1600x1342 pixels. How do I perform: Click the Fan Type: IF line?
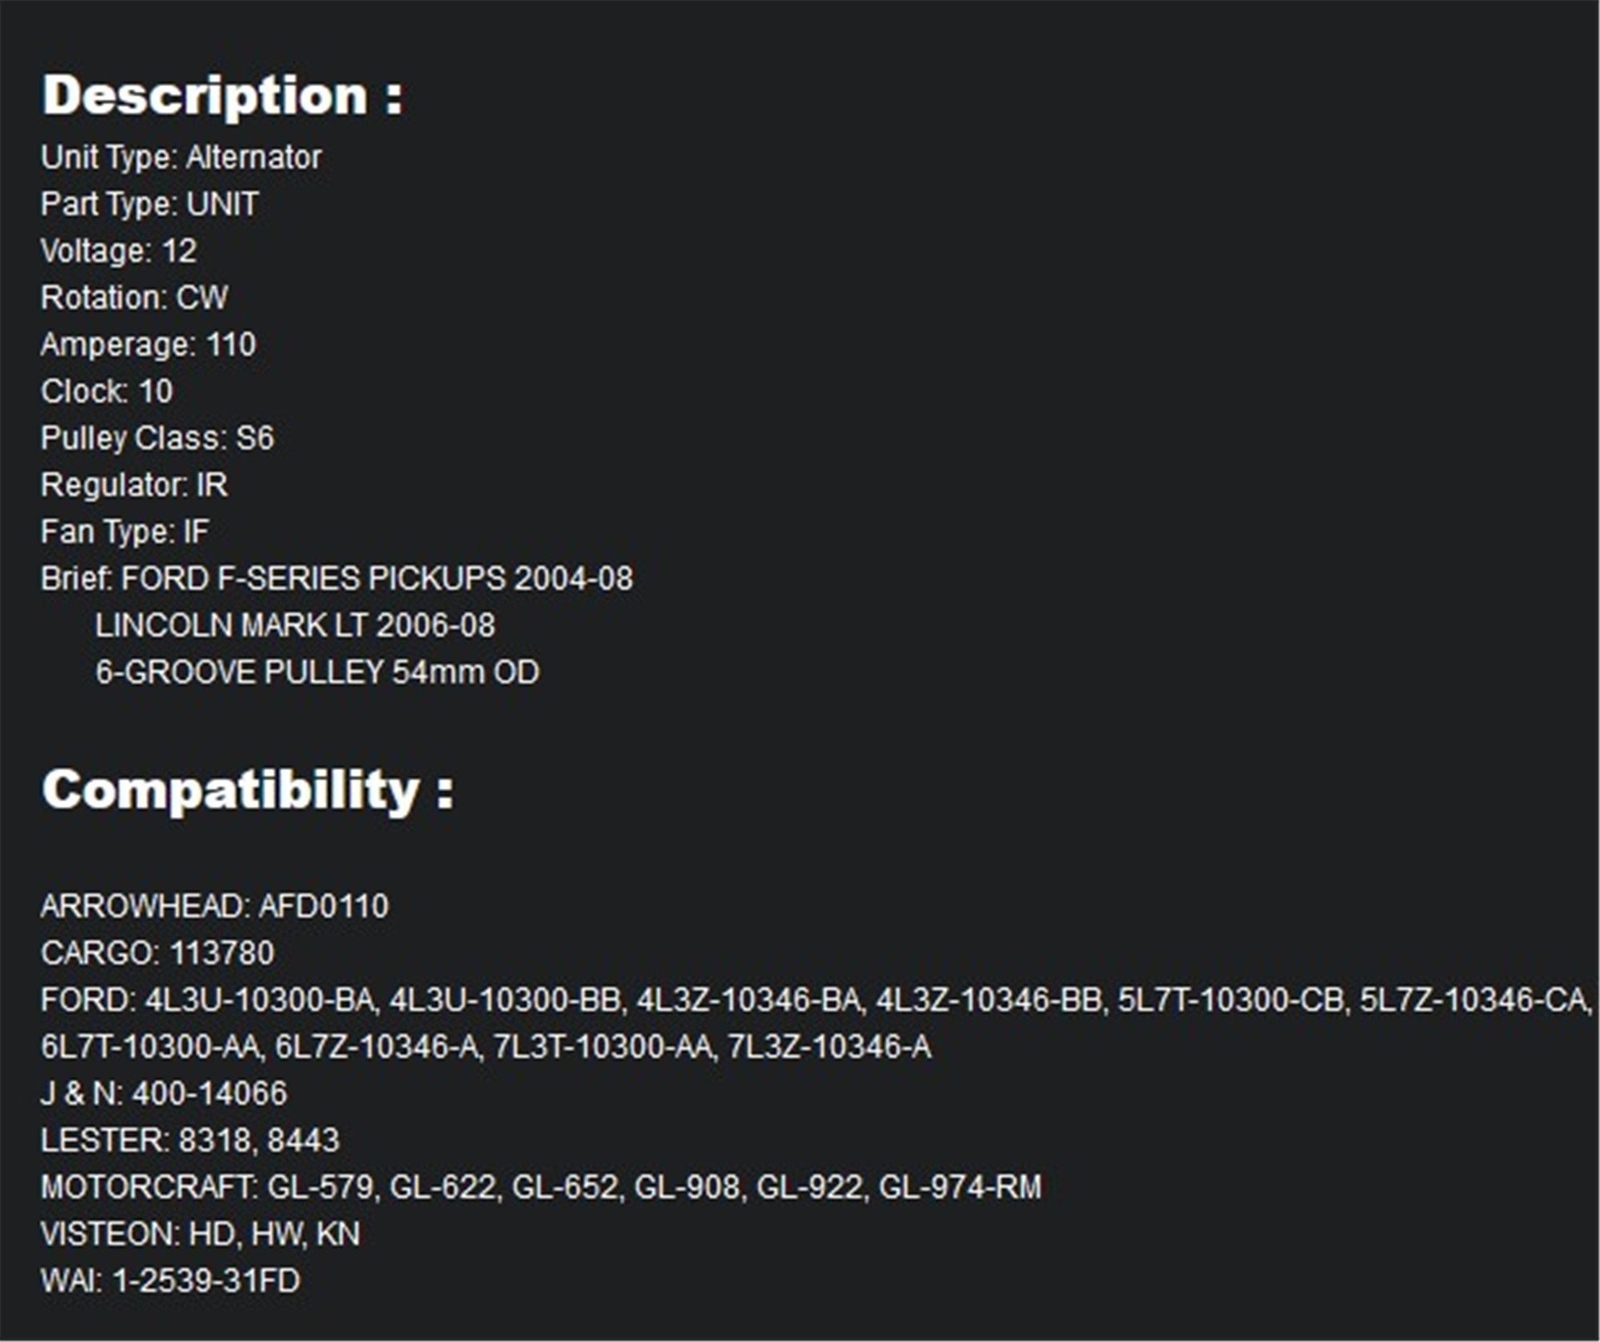(x=125, y=532)
